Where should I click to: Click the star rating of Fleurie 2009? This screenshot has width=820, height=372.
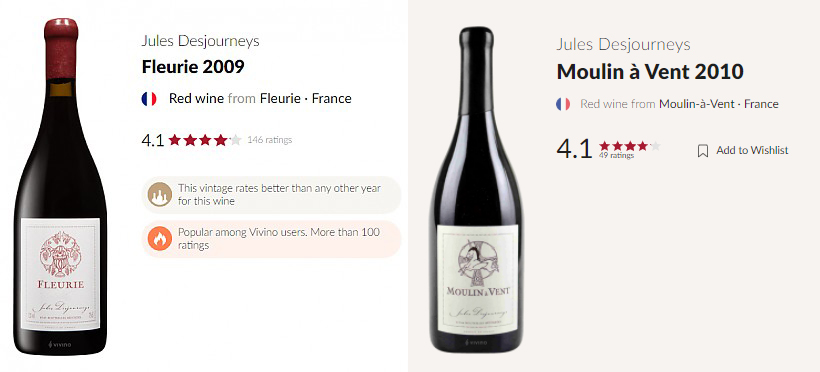205,140
